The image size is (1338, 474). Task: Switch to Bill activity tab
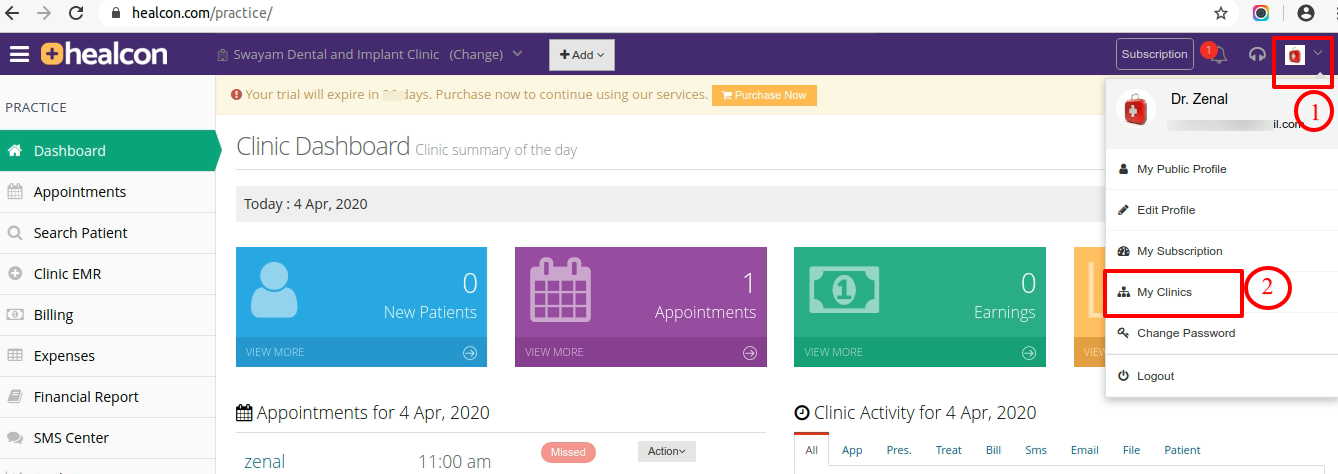(994, 451)
